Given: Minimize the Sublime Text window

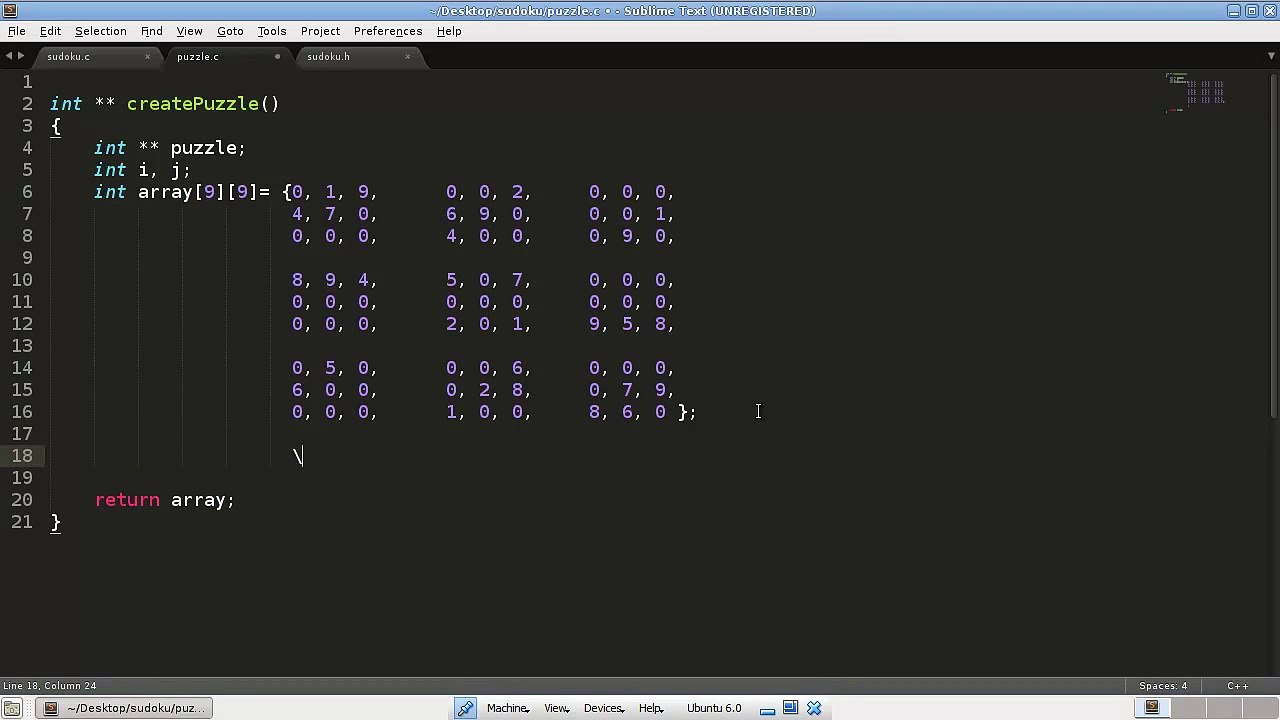Looking at the screenshot, I should point(1234,11).
